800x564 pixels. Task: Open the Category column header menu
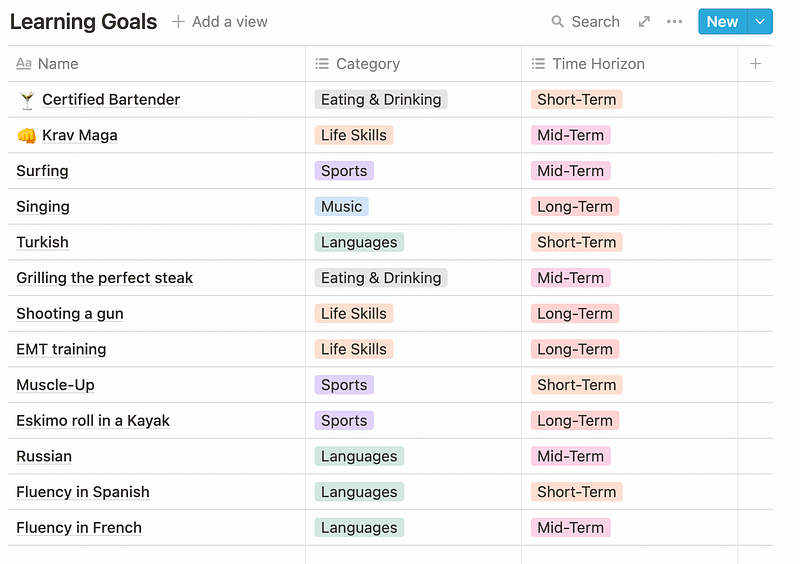coord(368,64)
